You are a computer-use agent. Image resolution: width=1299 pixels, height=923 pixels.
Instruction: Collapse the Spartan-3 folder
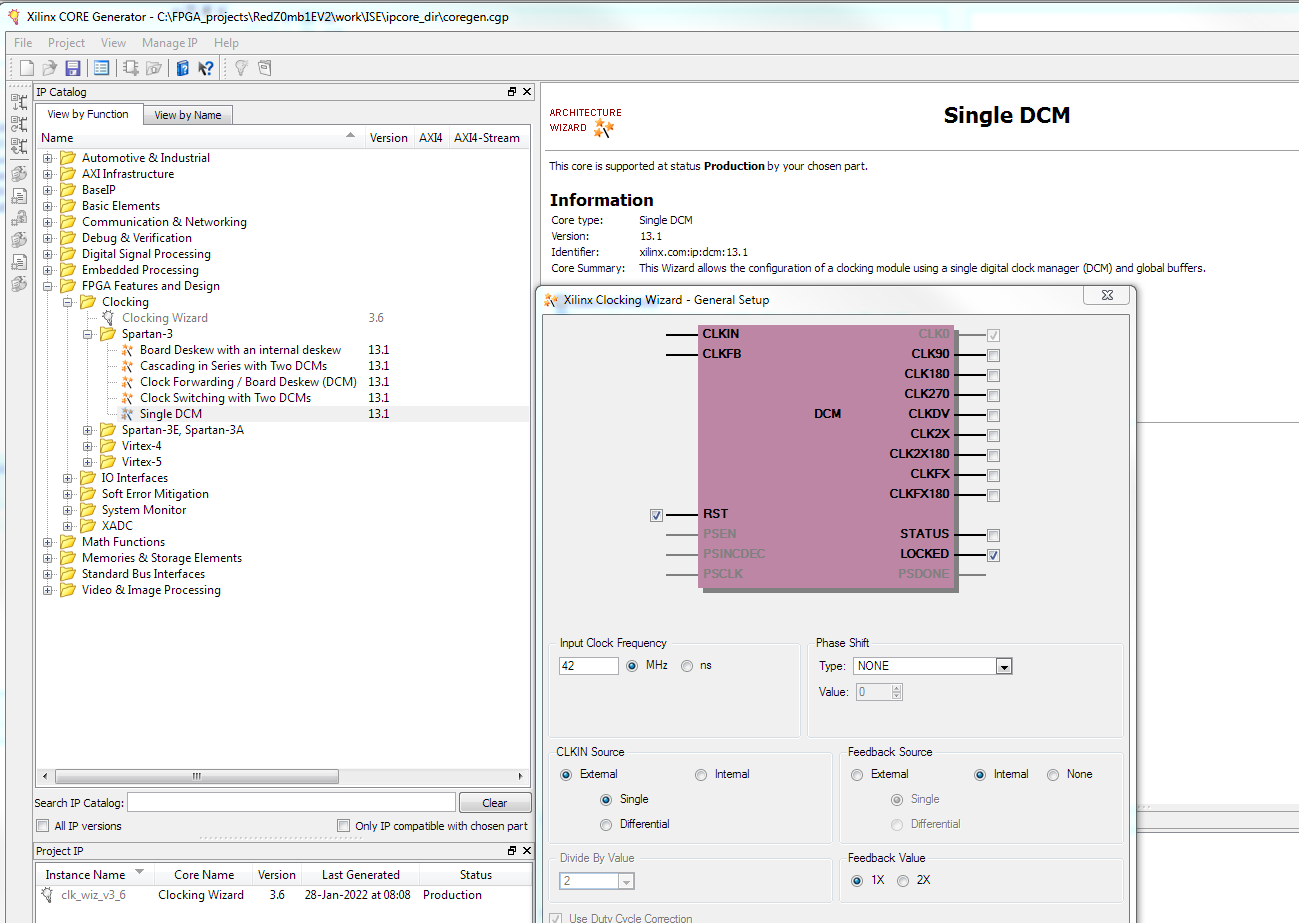[87, 334]
